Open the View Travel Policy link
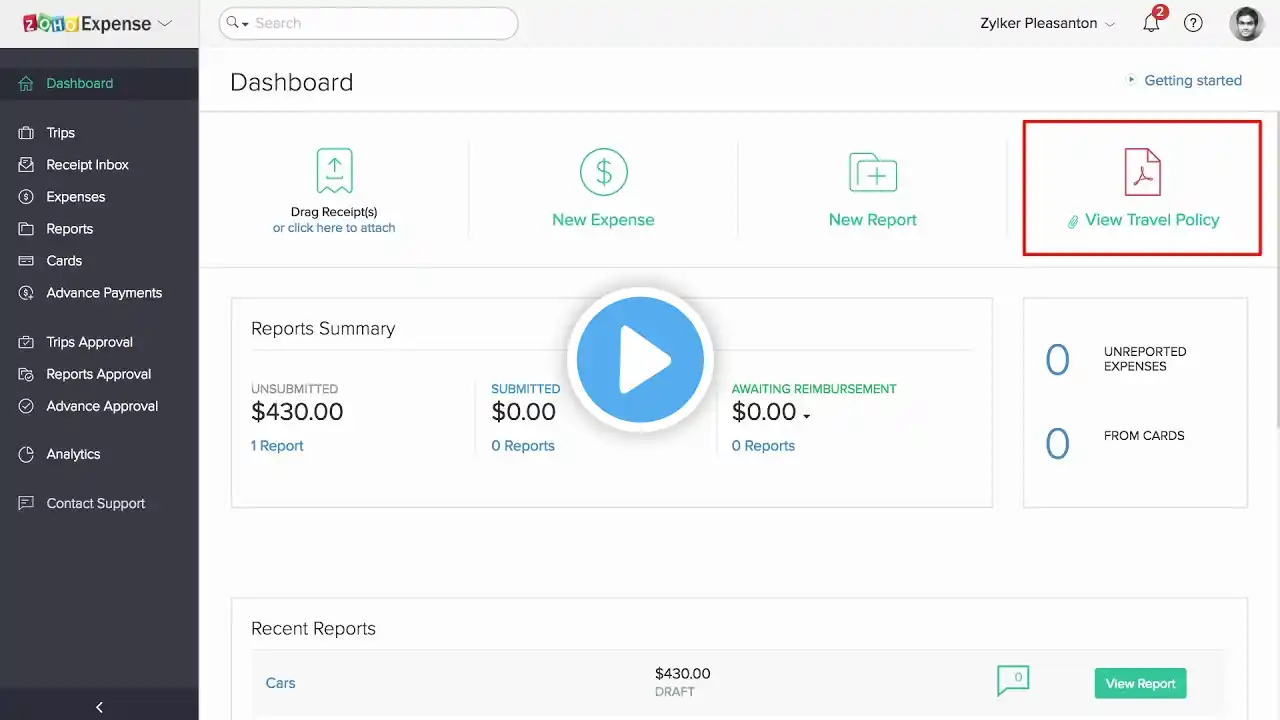Image resolution: width=1280 pixels, height=720 pixels. pos(1152,220)
